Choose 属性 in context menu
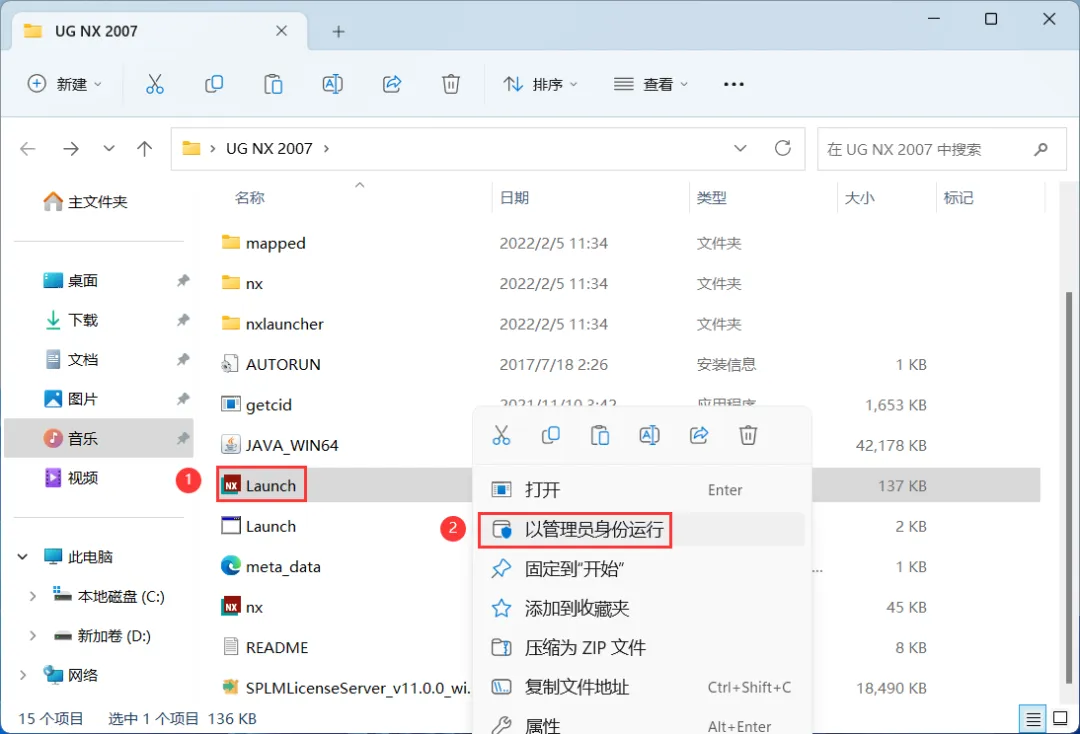The height and width of the screenshot is (734, 1080). point(641,725)
